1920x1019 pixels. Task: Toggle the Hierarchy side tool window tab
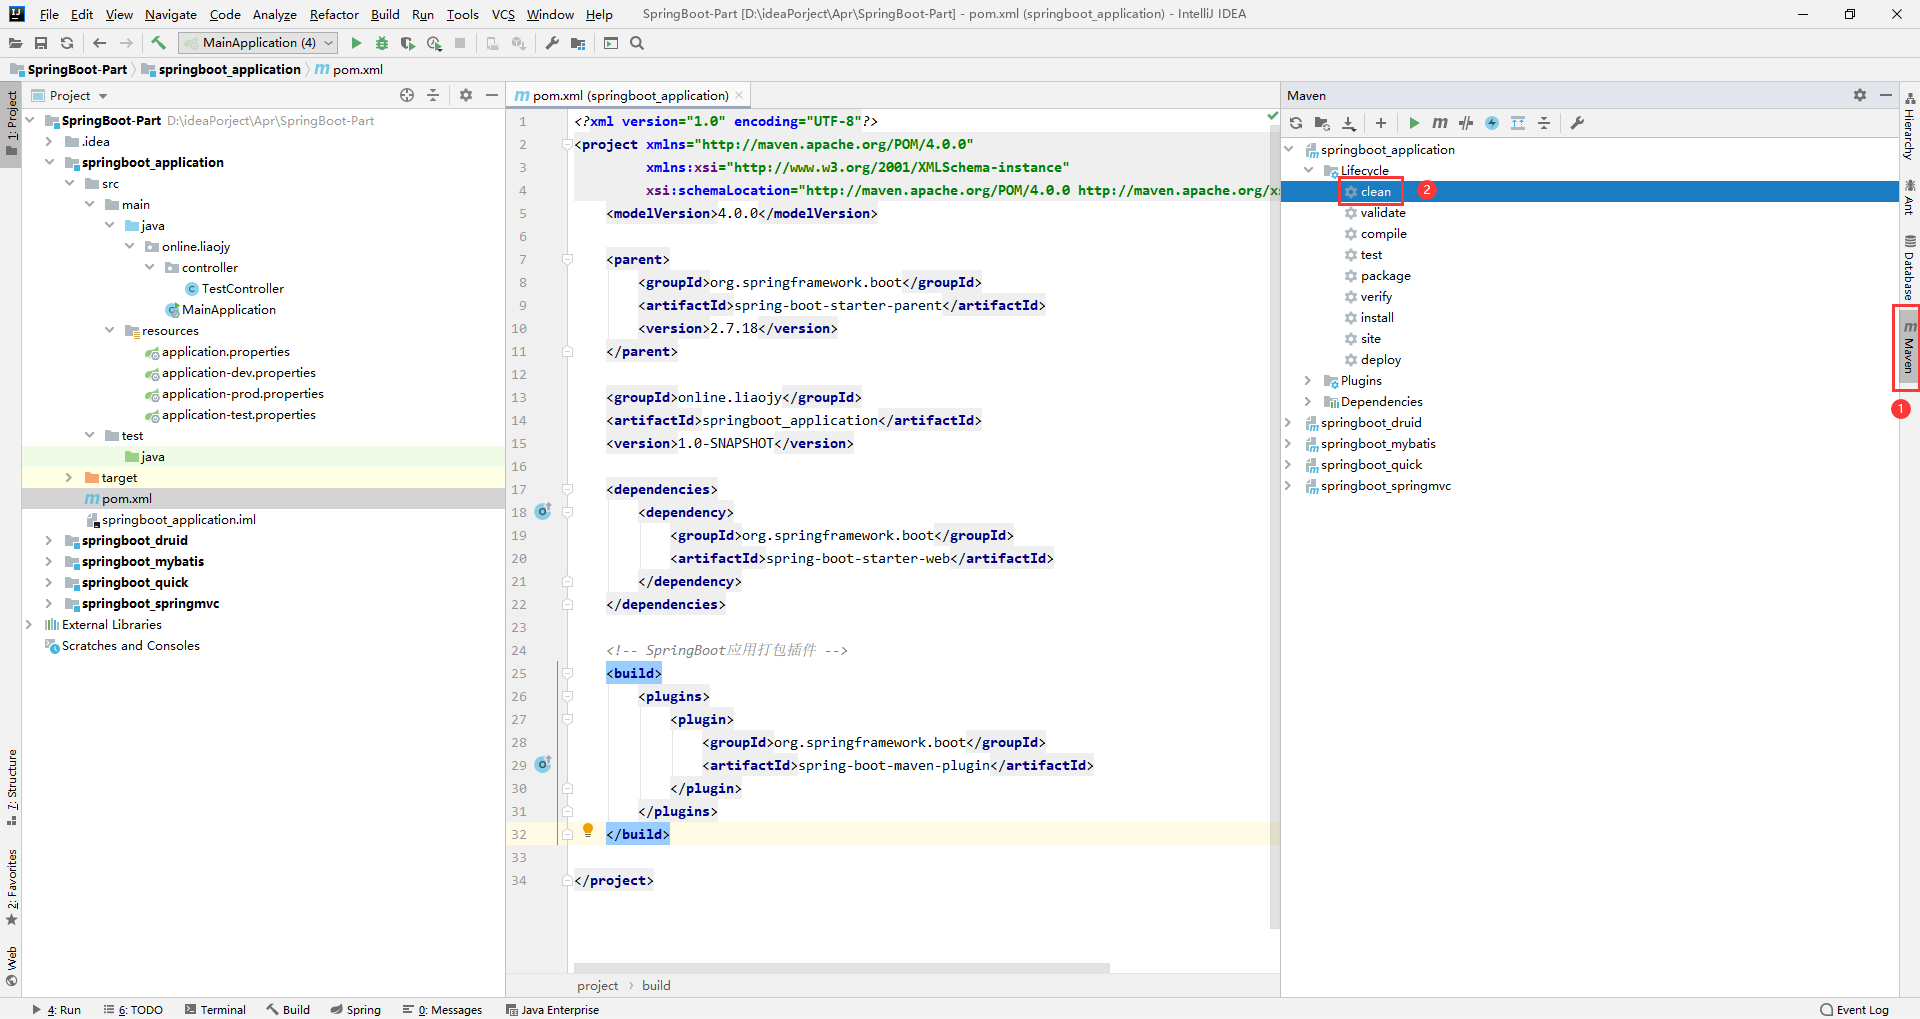click(x=1909, y=126)
